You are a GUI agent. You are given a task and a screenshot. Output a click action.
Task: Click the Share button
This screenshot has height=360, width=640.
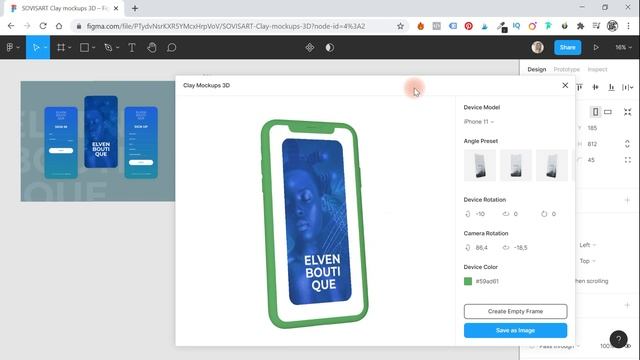(x=567, y=47)
